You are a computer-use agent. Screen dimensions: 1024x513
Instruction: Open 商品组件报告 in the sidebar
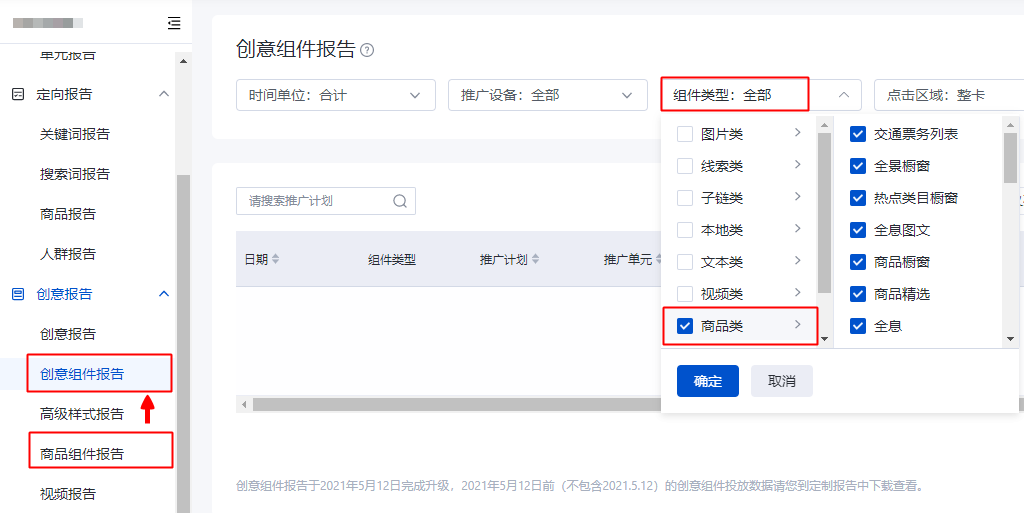coord(82,454)
